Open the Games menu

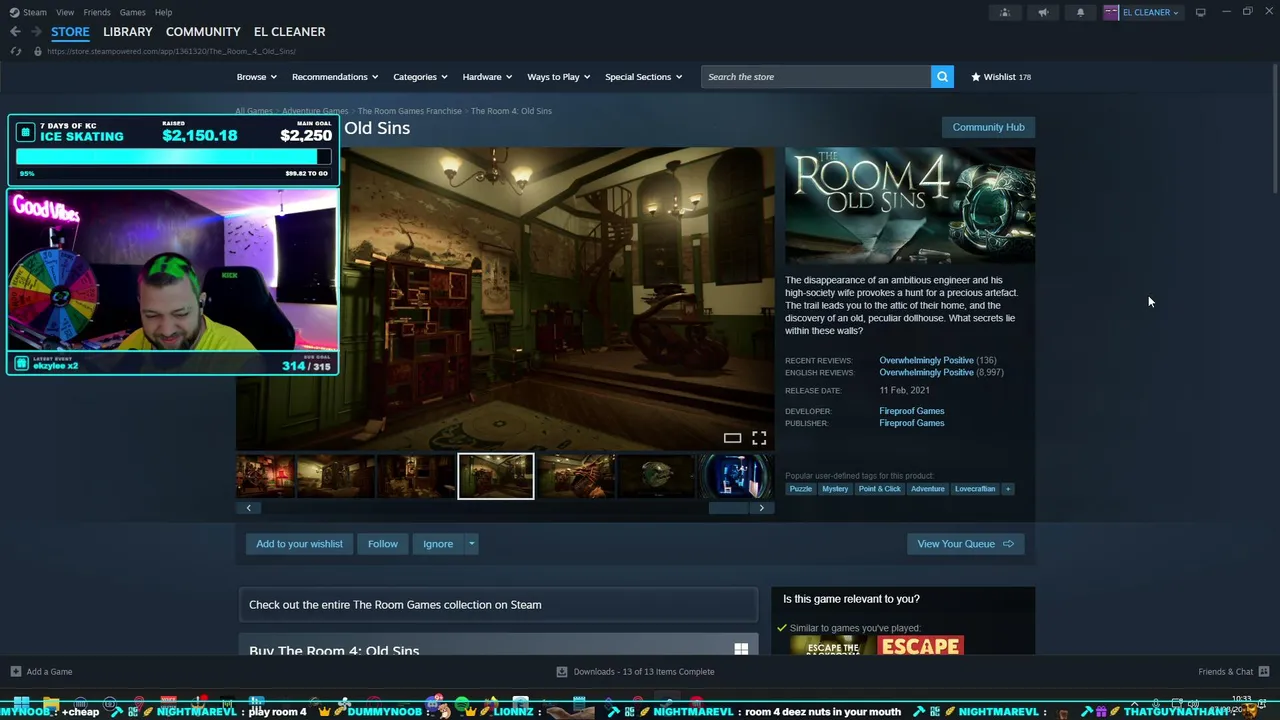tap(132, 12)
